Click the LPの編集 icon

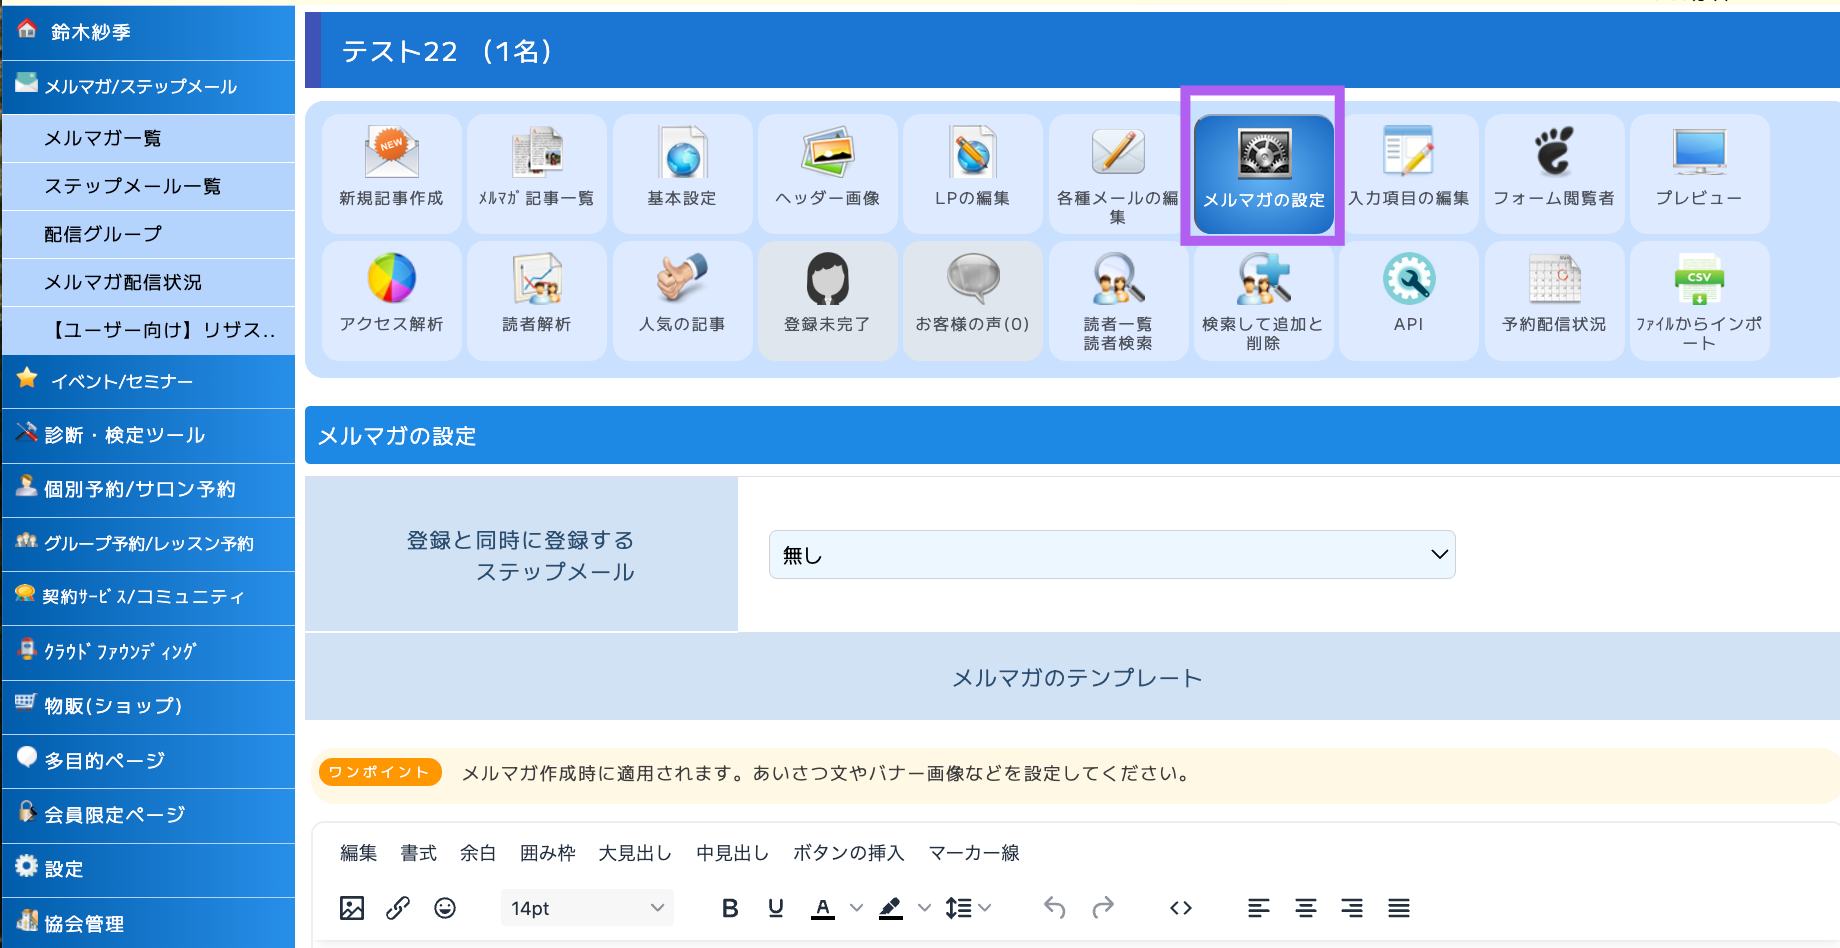point(972,172)
